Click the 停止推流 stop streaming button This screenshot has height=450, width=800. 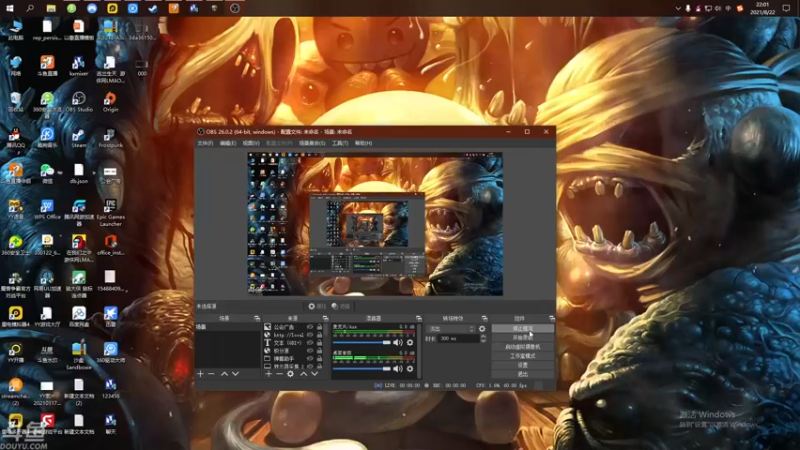pos(523,328)
